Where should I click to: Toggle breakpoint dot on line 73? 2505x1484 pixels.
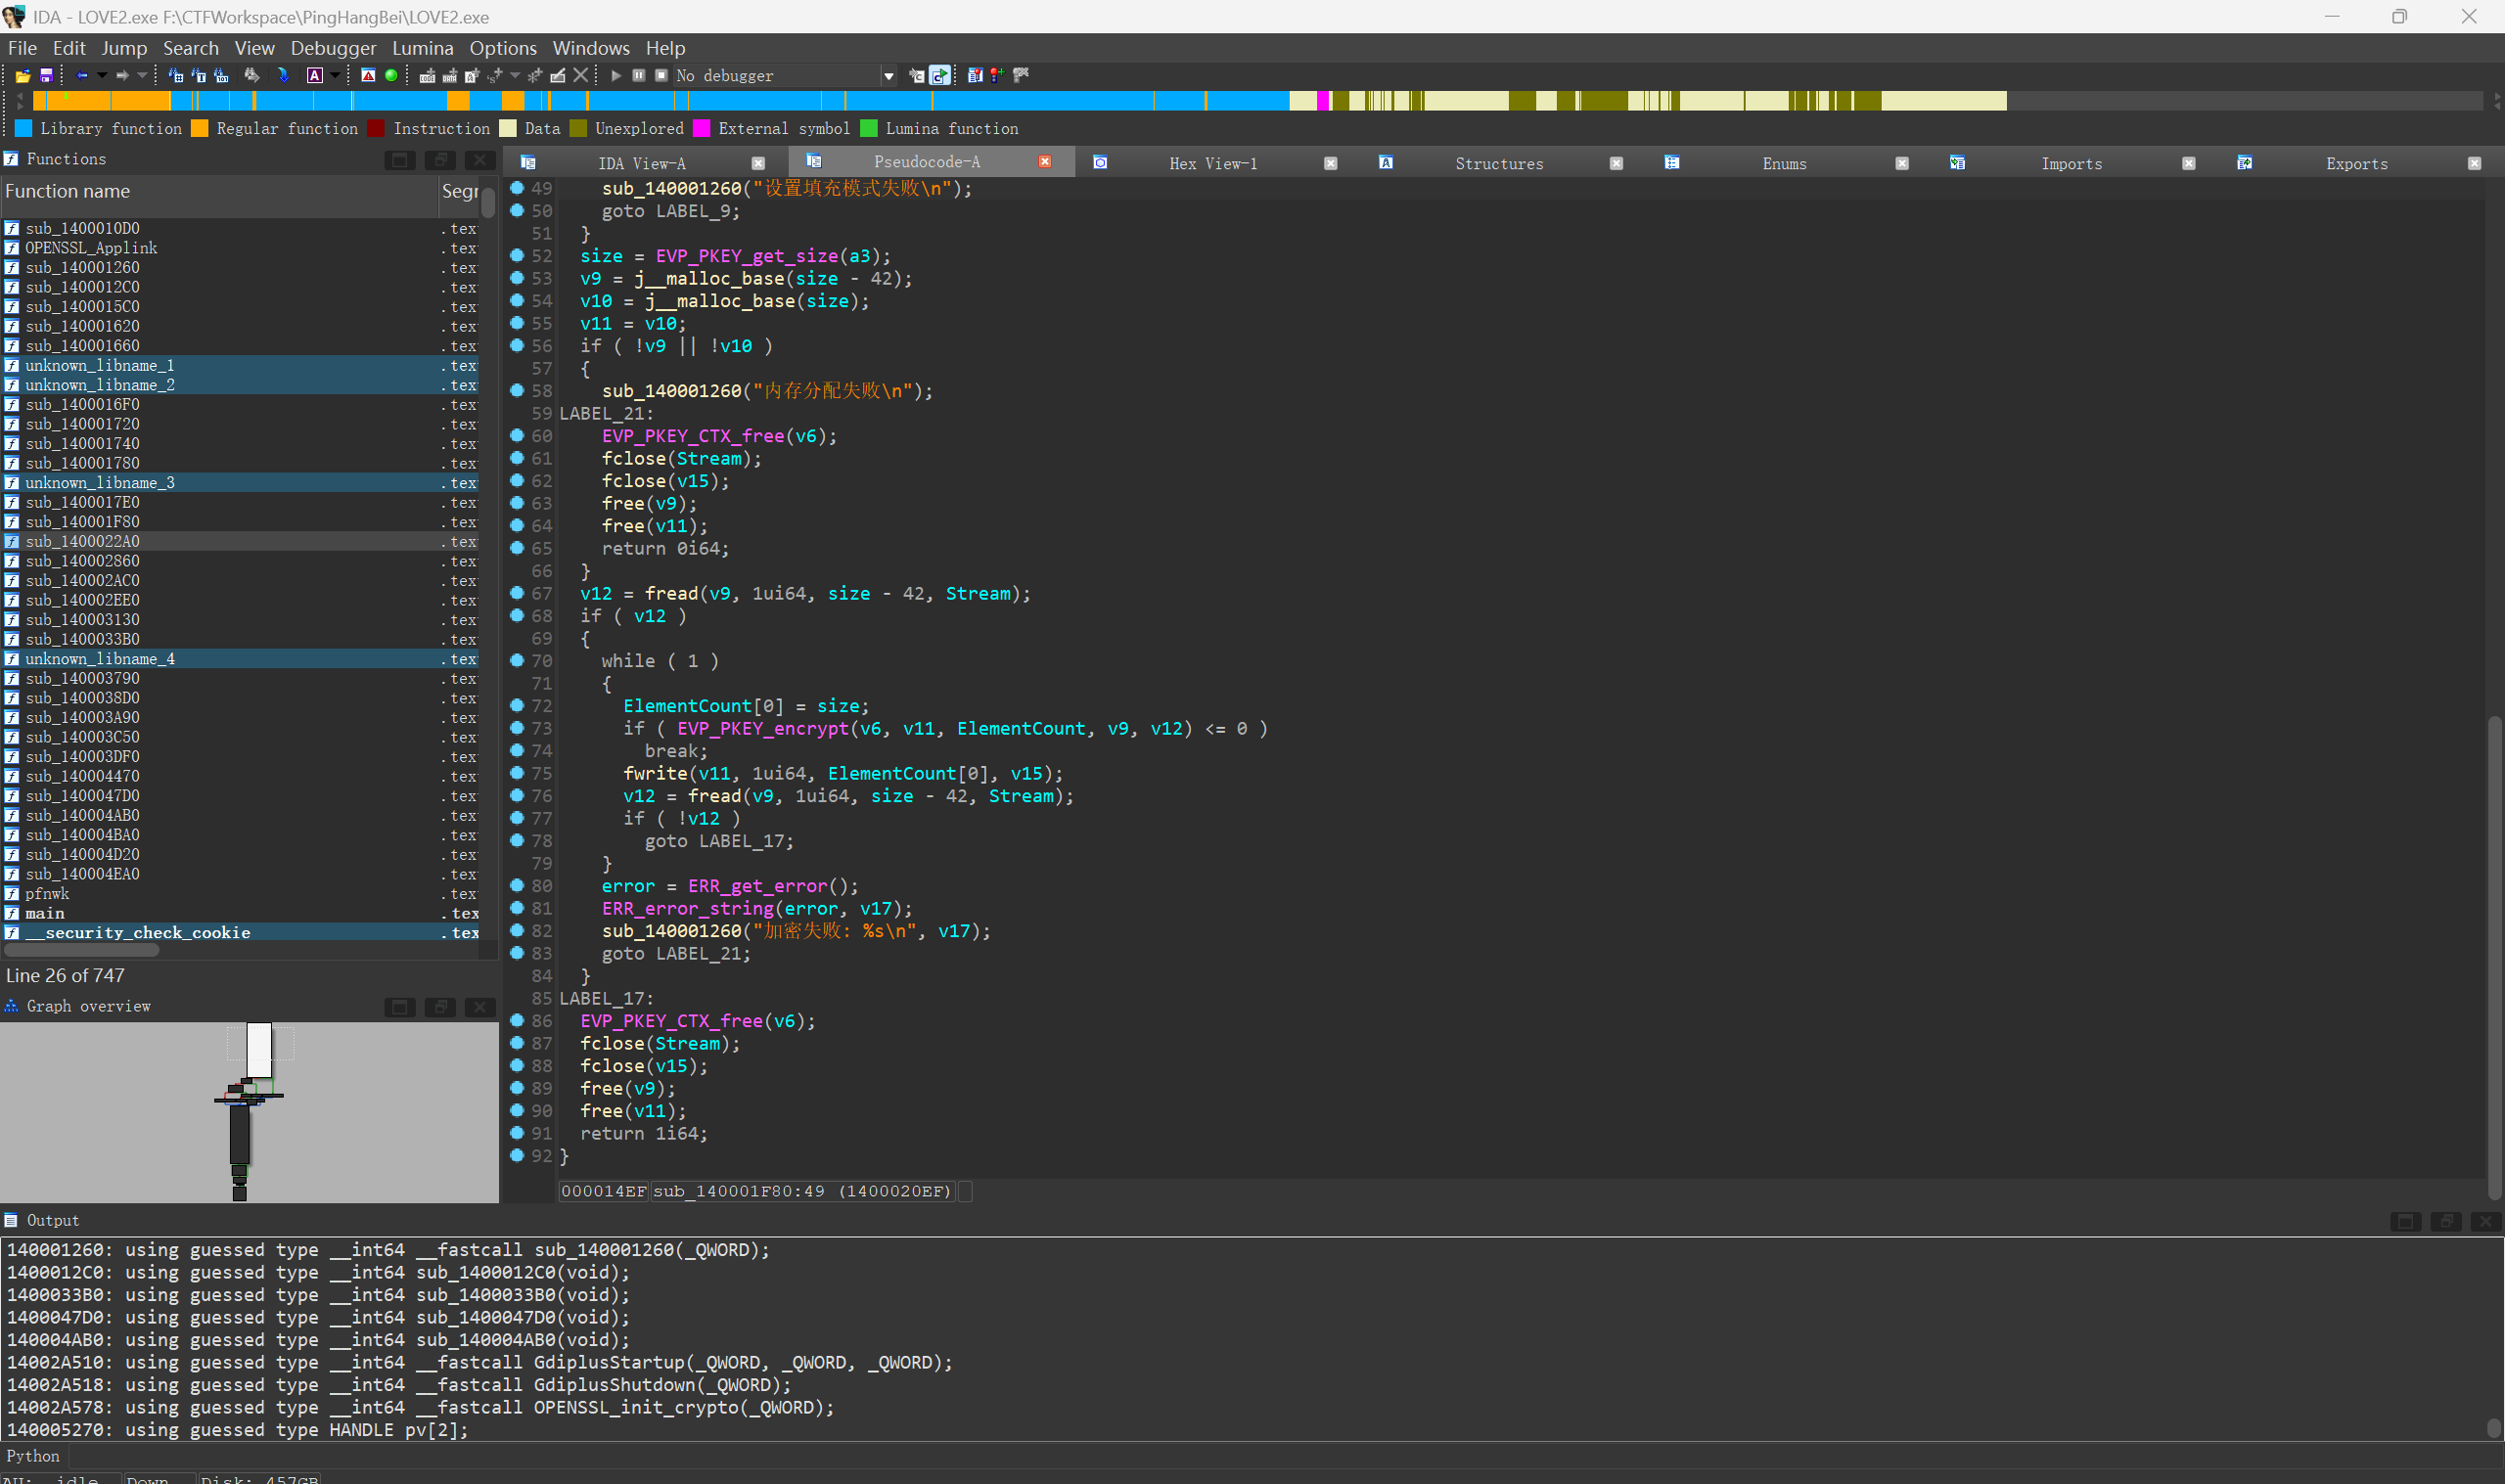click(517, 728)
